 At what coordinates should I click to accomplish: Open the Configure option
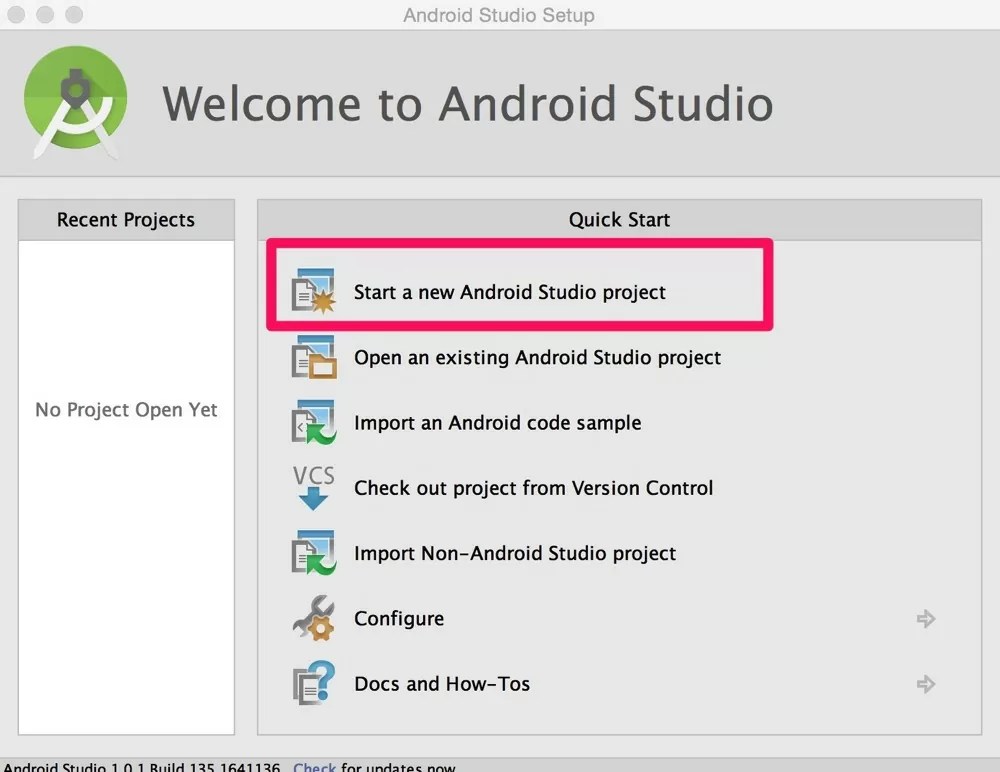tap(399, 619)
